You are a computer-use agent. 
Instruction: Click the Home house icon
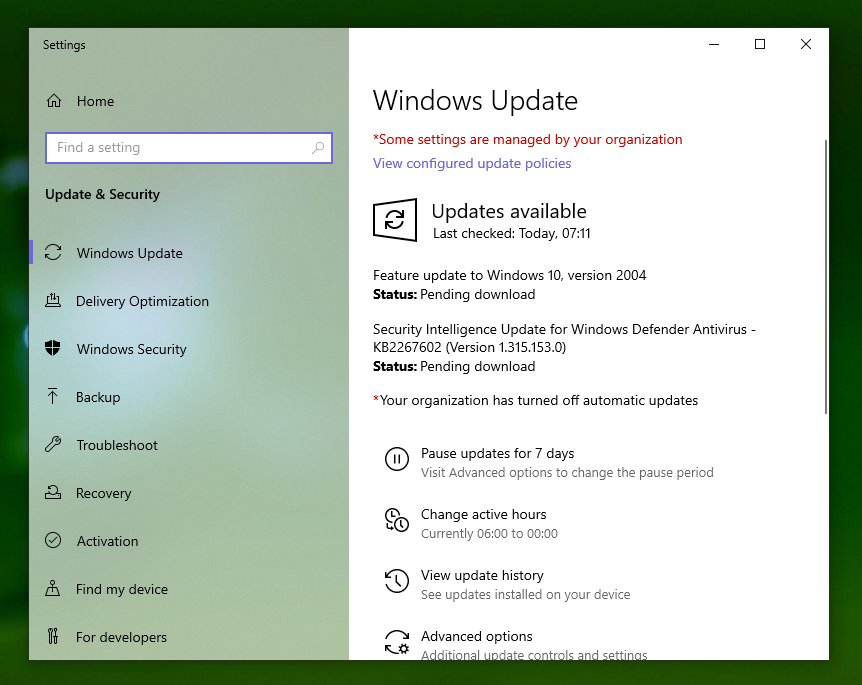tap(54, 101)
